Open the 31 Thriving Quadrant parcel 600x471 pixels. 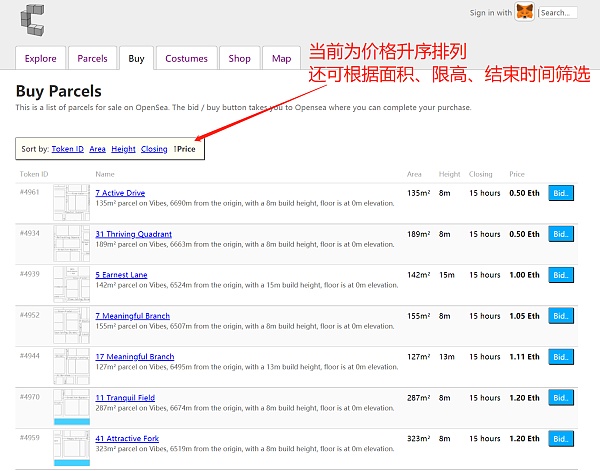133,234
